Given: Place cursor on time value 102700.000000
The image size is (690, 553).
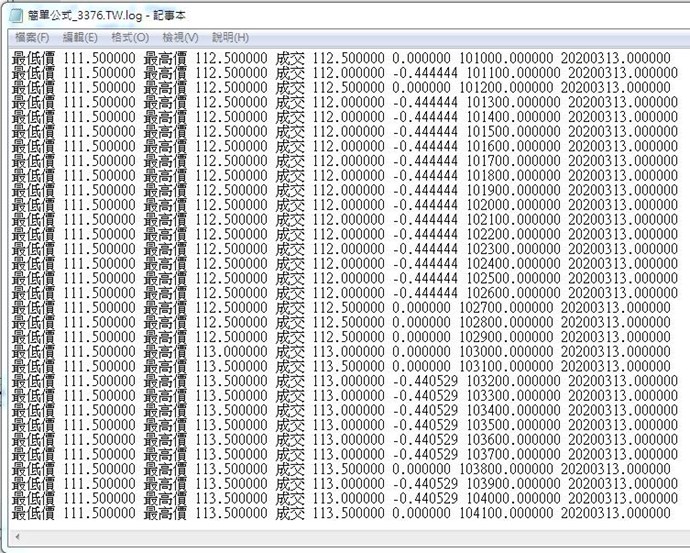Looking at the screenshot, I should pos(505,307).
